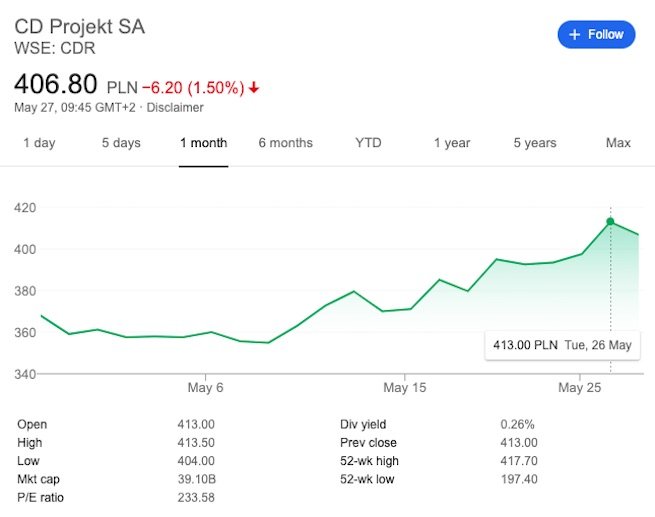Screen dimensions: 655x517
Task: Switch to the 6 months tab
Action: 286,143
